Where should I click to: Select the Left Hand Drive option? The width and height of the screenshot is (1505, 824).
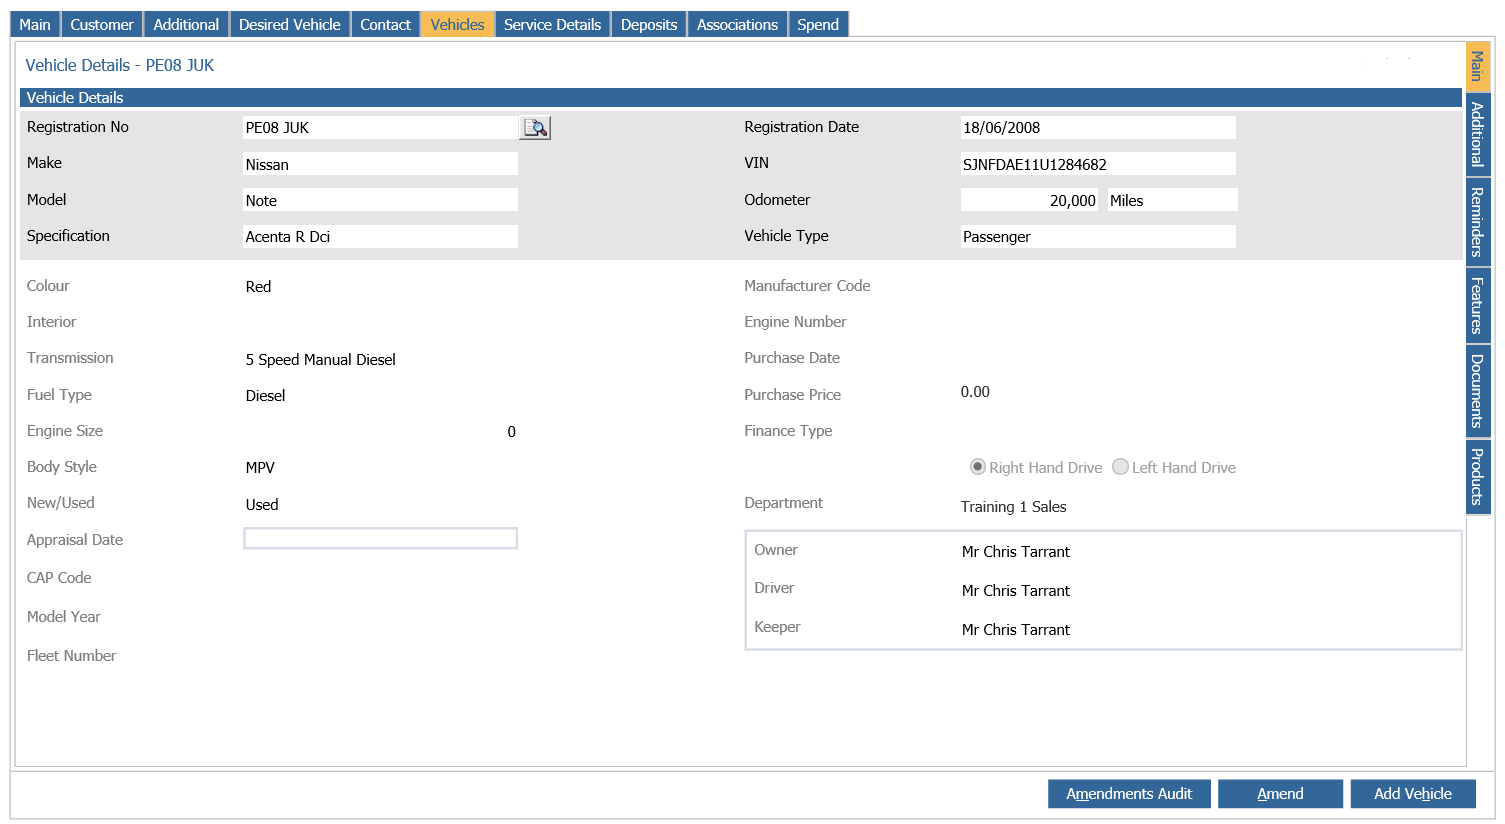pyautogui.click(x=1120, y=467)
